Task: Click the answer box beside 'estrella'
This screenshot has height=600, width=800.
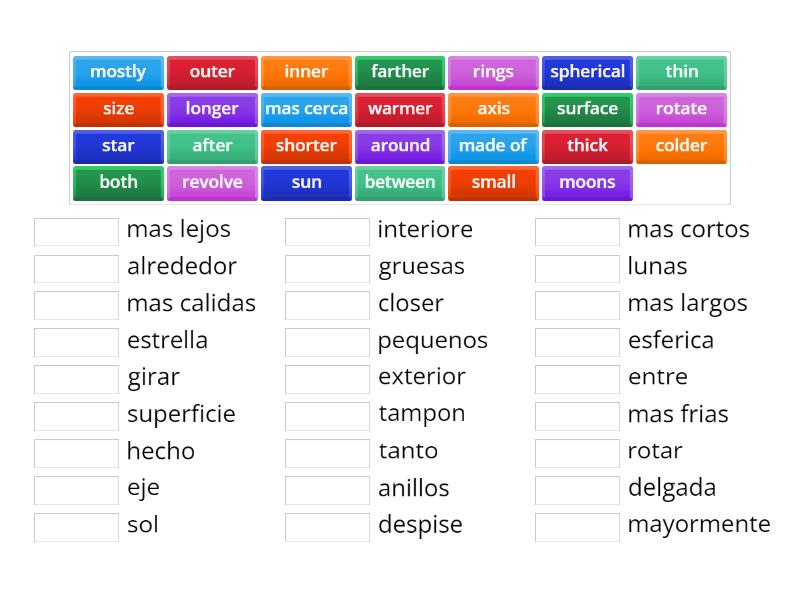Action: point(77,341)
